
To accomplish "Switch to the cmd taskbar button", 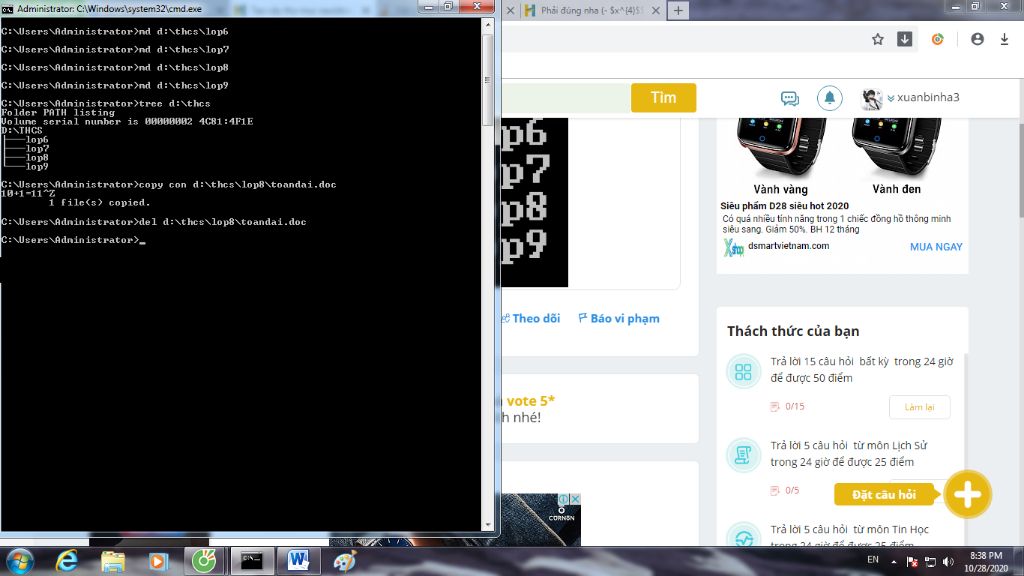I will click(251, 561).
